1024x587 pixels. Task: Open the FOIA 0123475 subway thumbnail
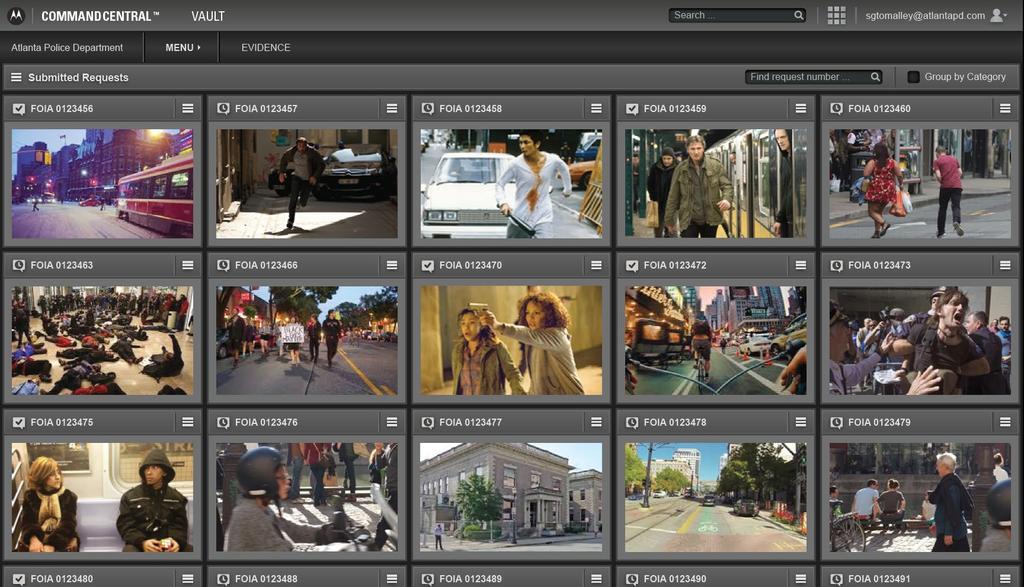coord(103,498)
